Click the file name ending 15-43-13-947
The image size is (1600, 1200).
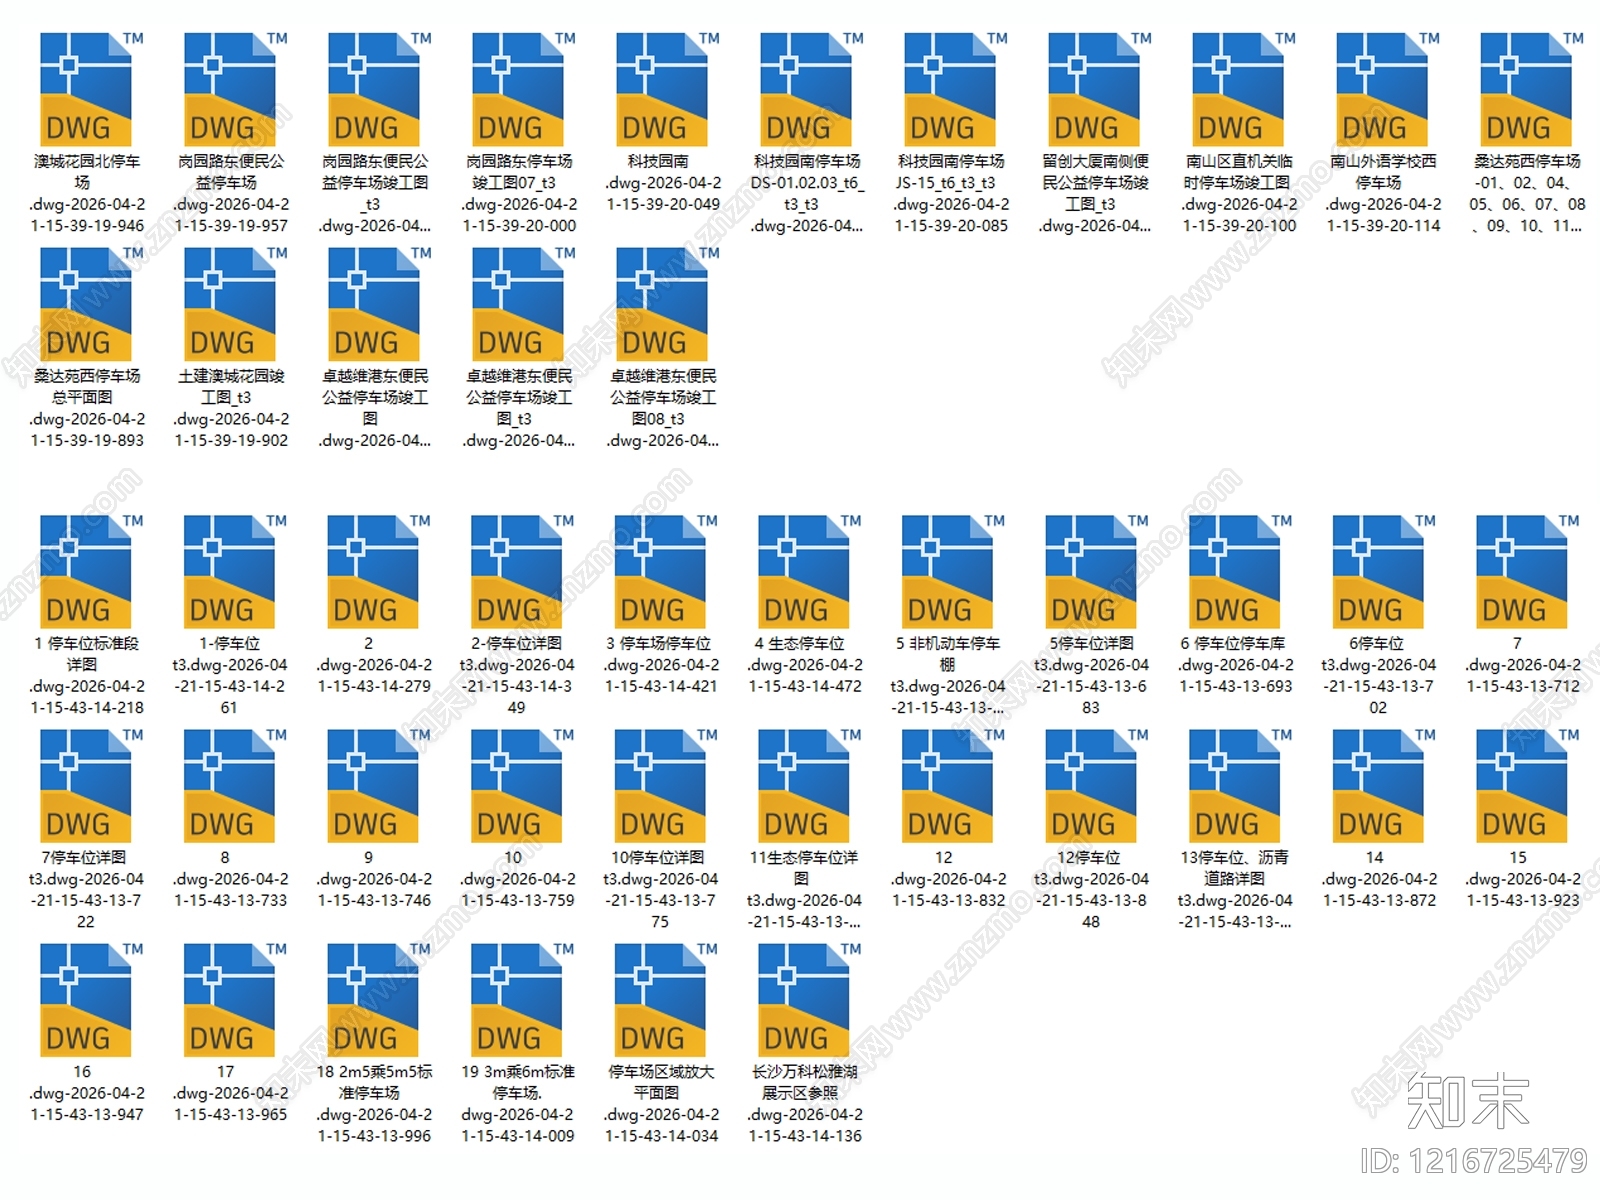[86, 1093]
